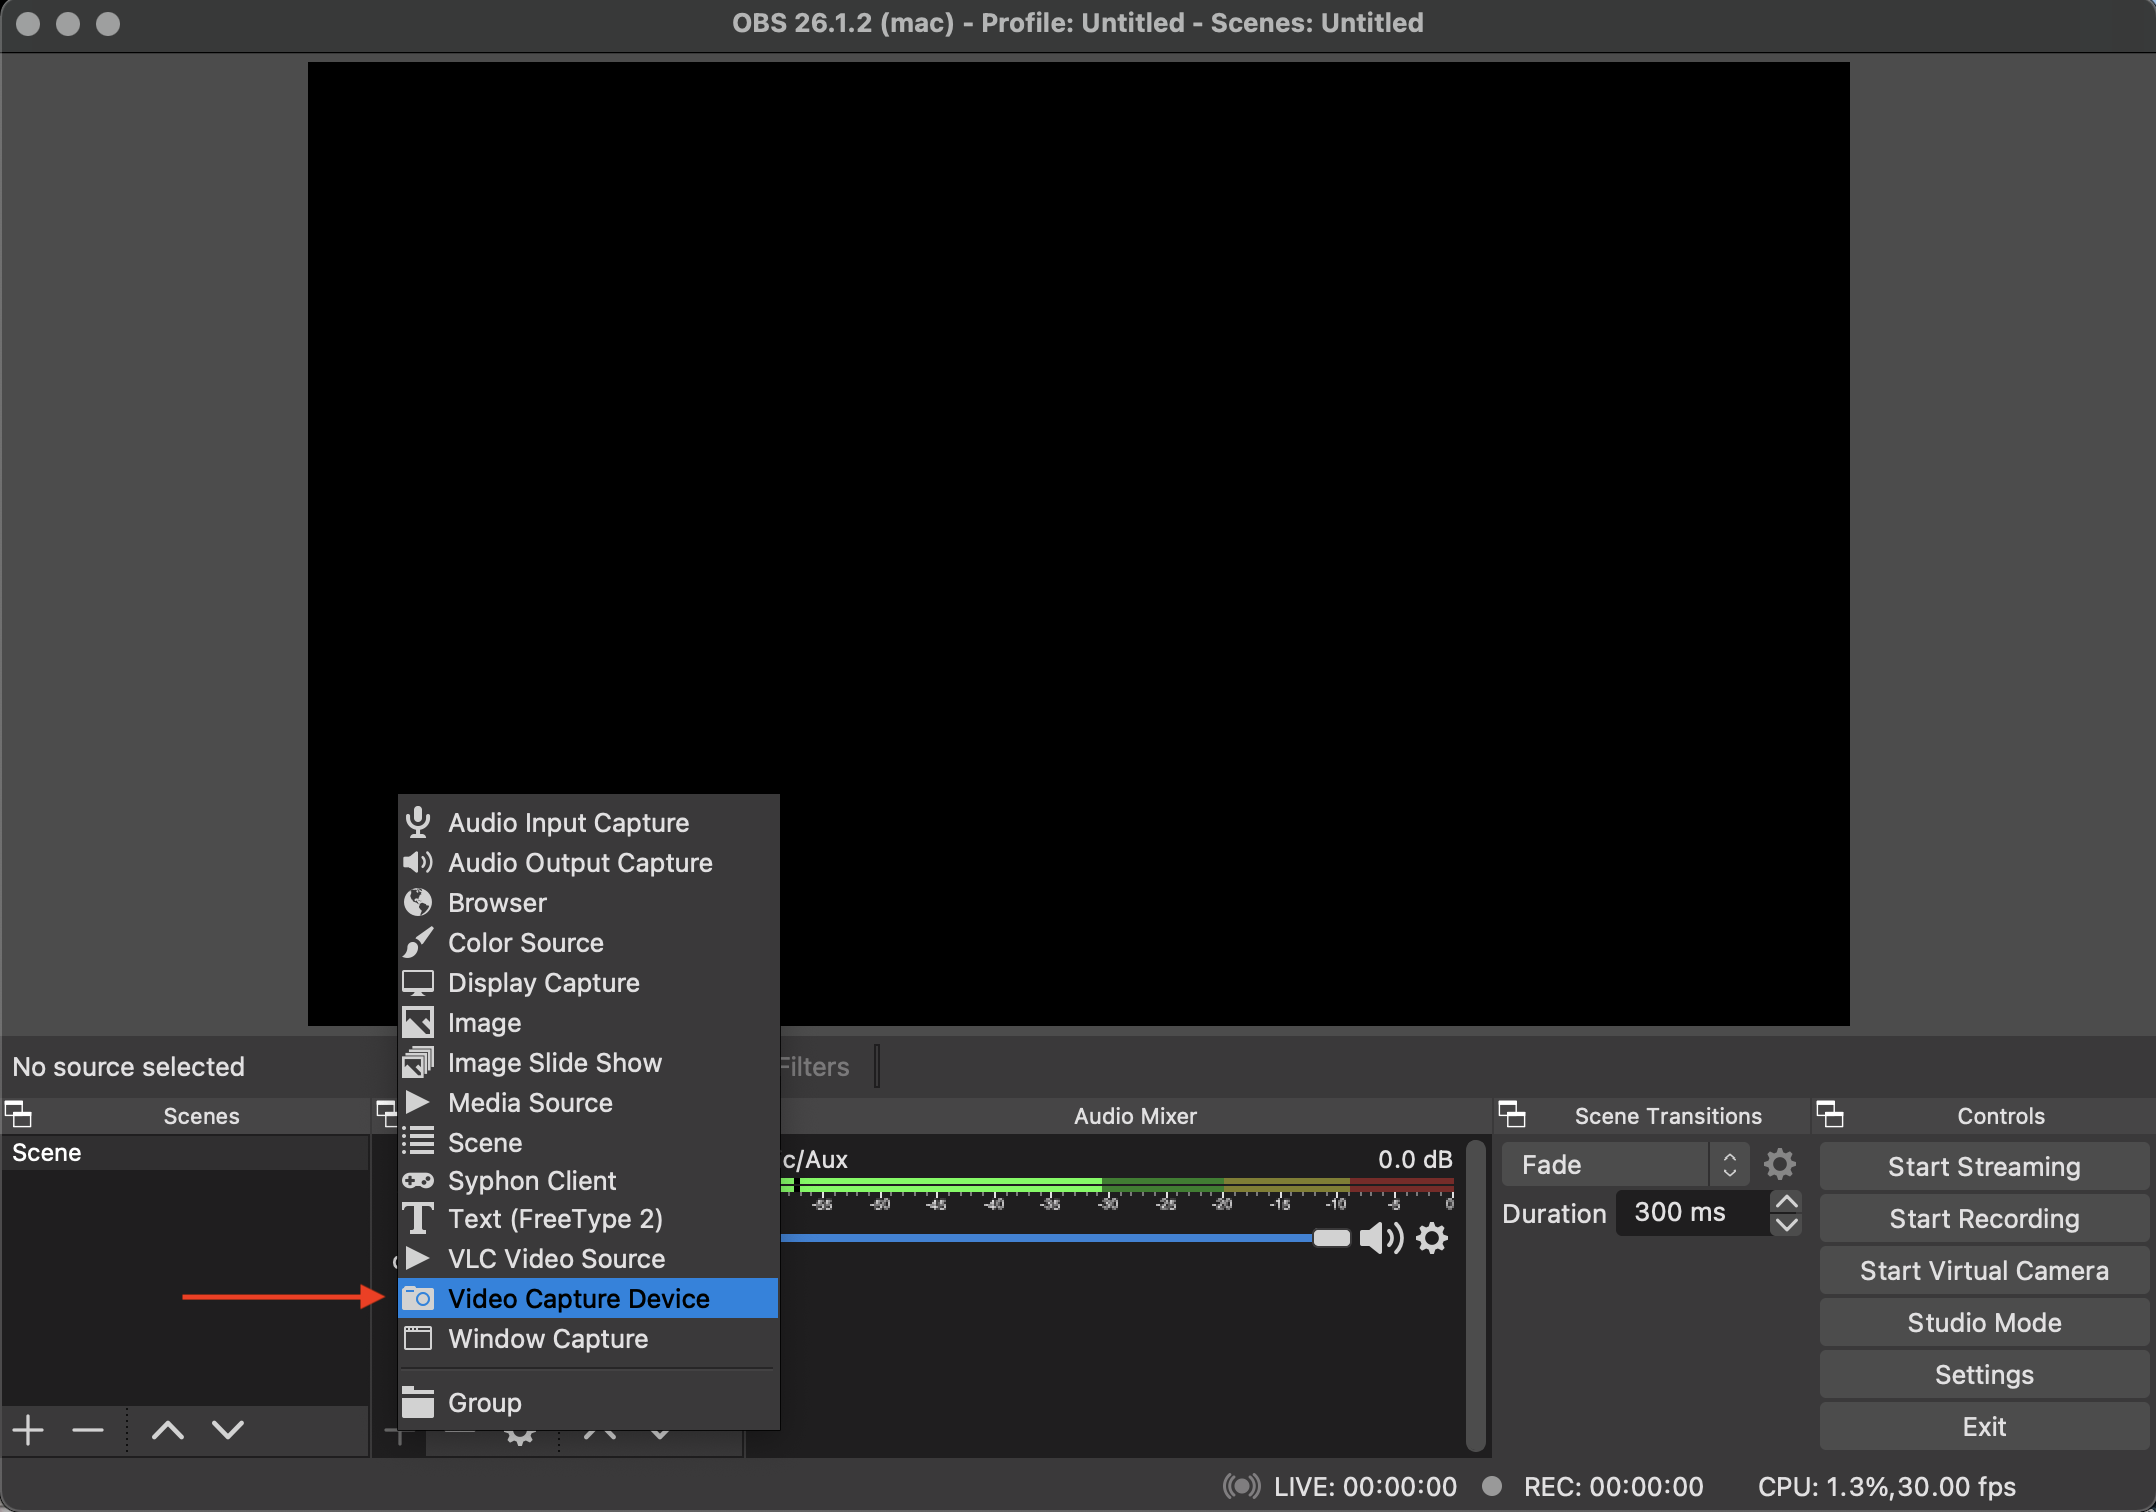Screen dimensions: 2156x1512
Task: Enable Studio Mode
Action: pos(1984,1322)
